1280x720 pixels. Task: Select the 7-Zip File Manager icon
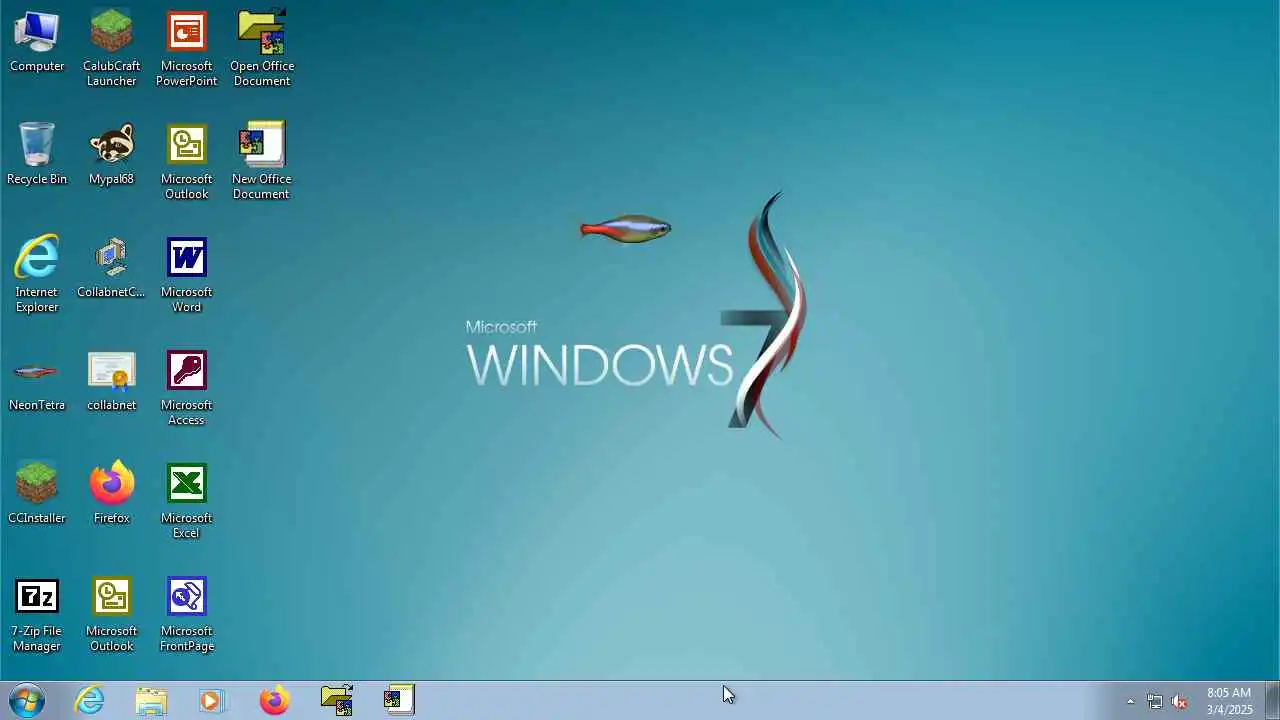pyautogui.click(x=37, y=614)
